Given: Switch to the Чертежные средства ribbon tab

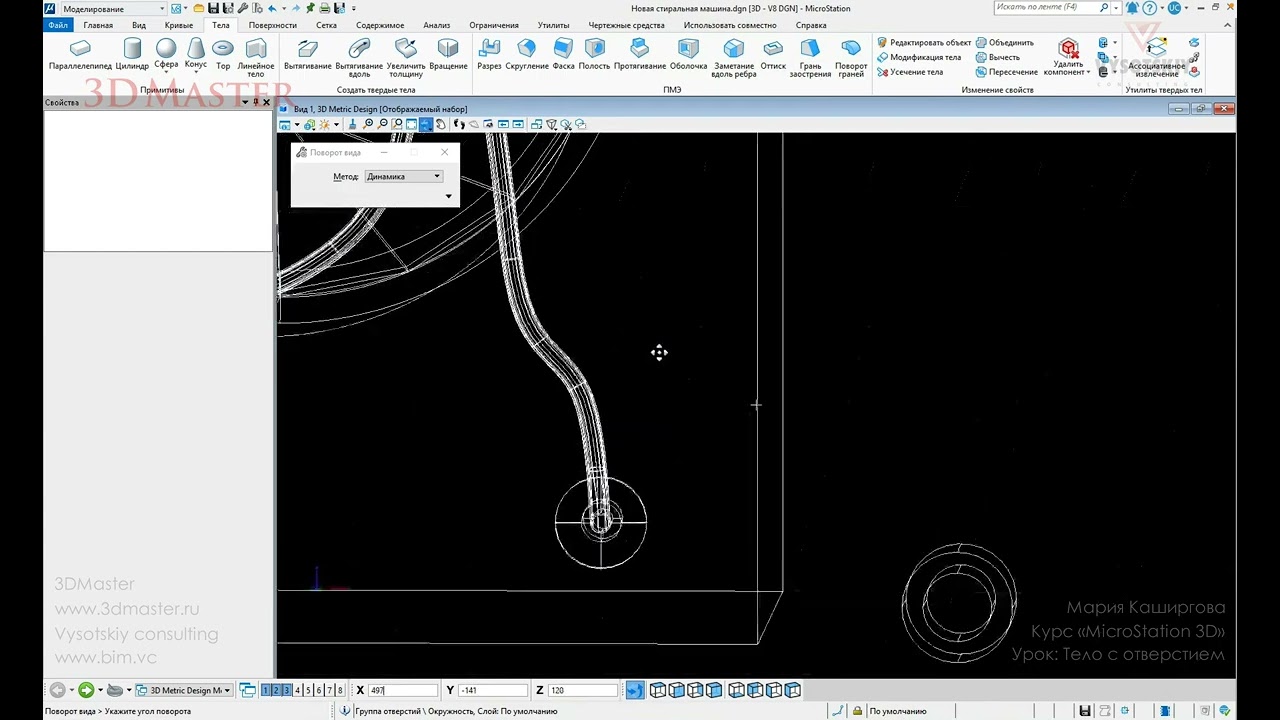Looking at the screenshot, I should coord(626,25).
